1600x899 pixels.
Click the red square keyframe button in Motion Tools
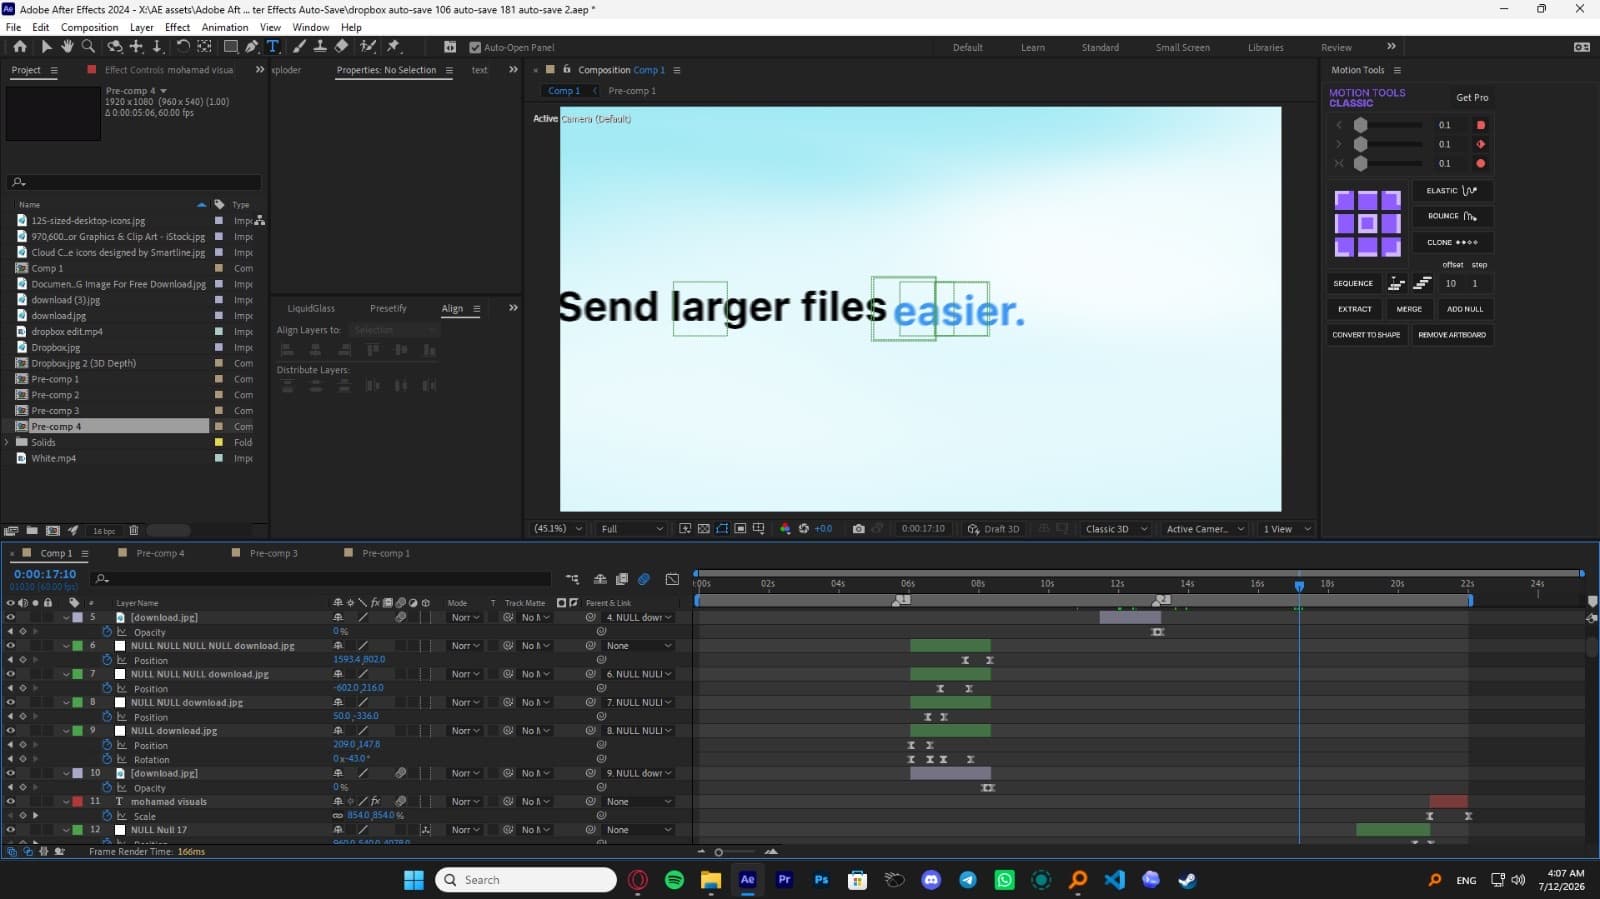[1481, 125]
